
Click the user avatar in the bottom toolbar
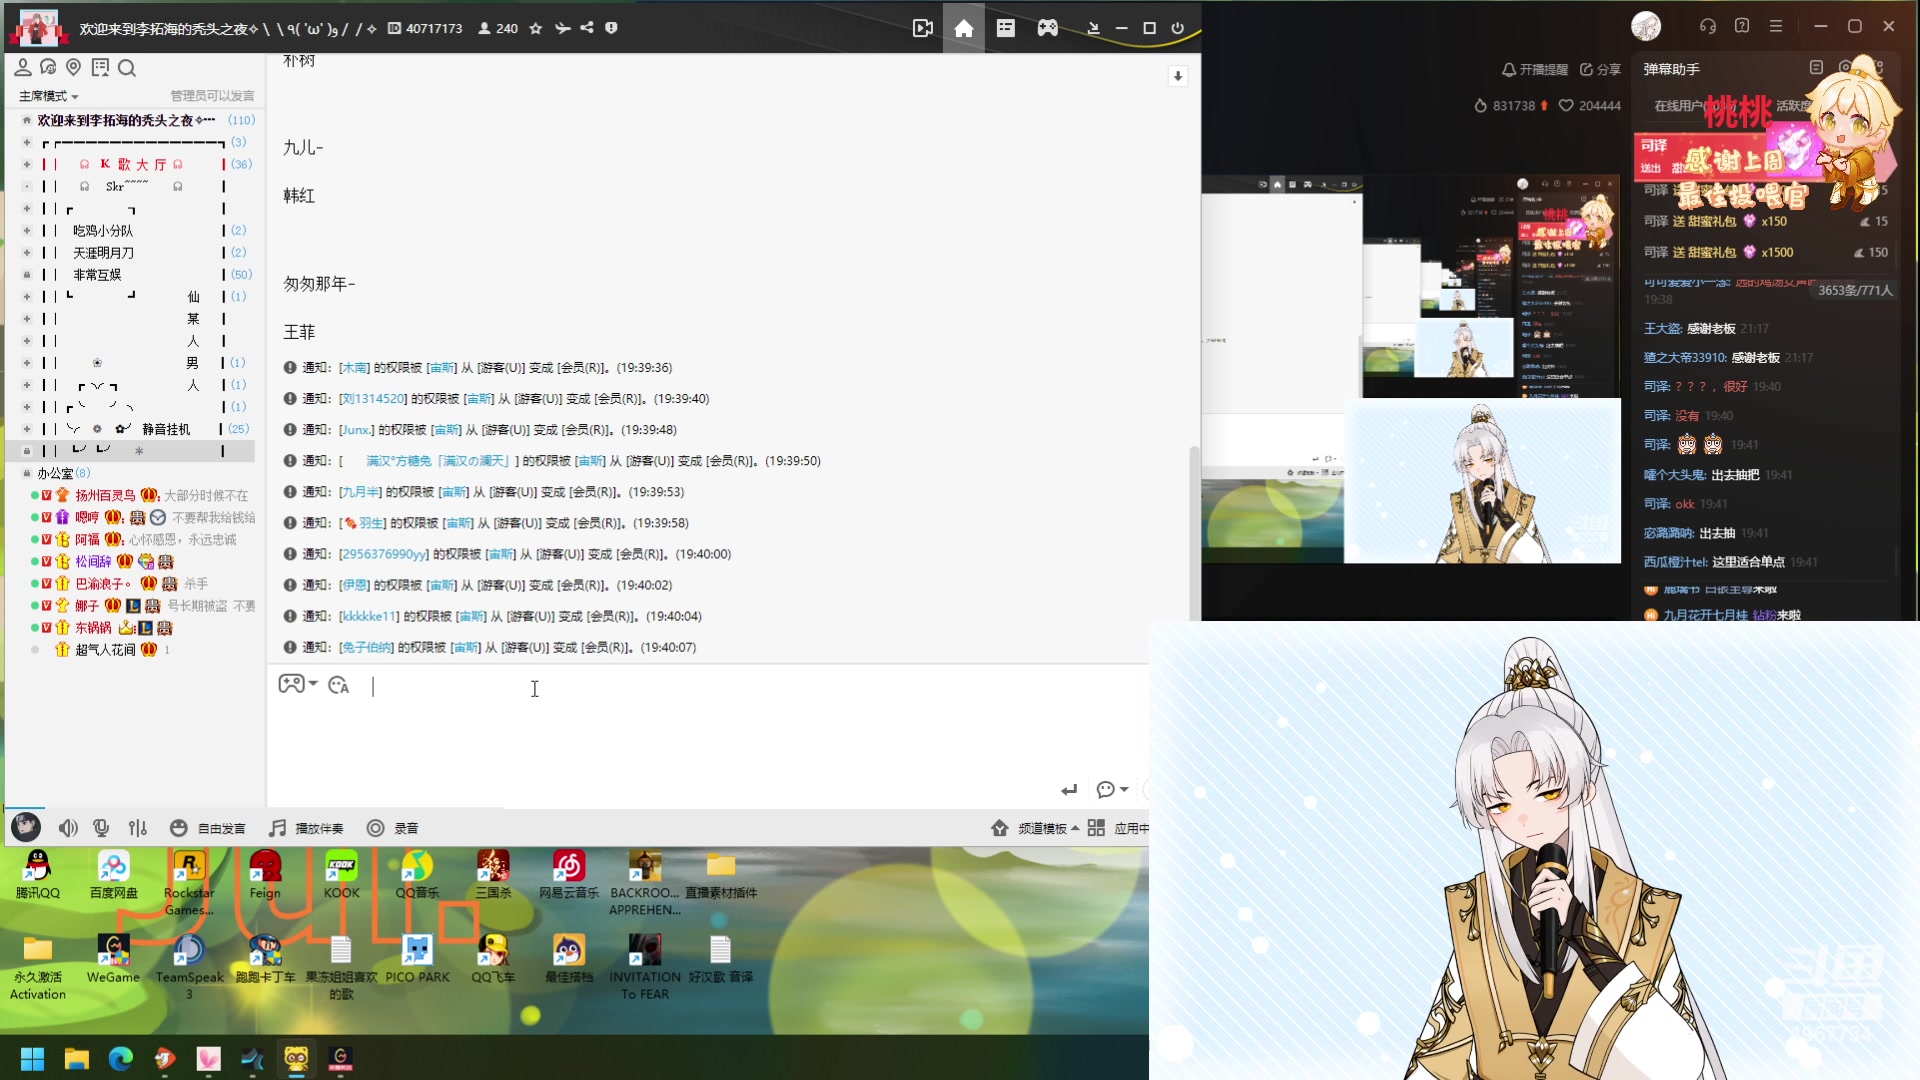click(x=26, y=827)
